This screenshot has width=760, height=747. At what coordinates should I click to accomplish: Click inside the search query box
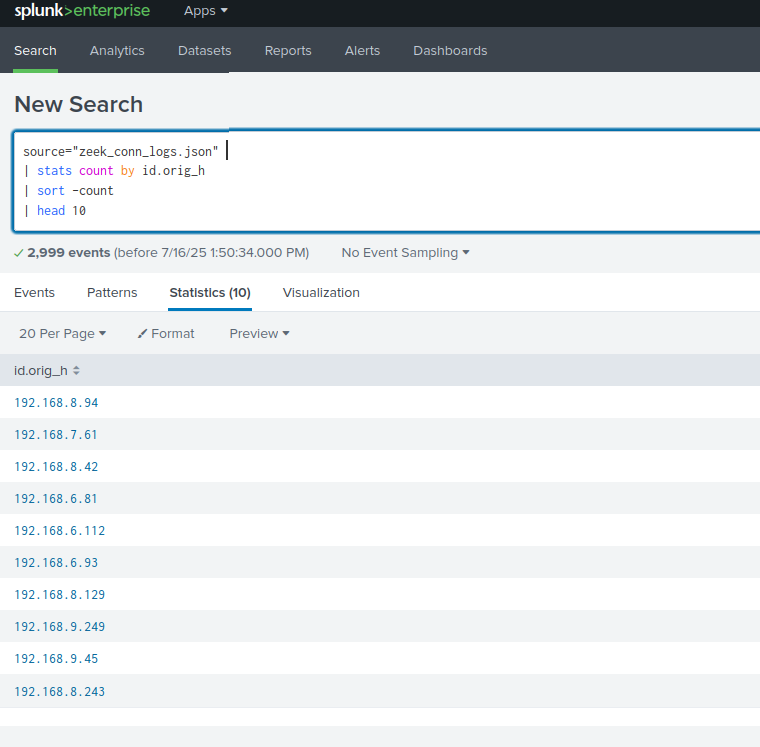click(x=387, y=181)
